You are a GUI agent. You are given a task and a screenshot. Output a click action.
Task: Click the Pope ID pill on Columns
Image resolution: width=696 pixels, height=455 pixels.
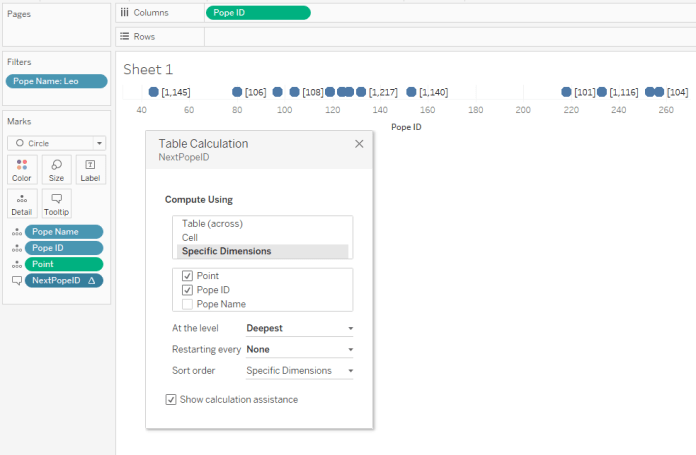point(258,13)
